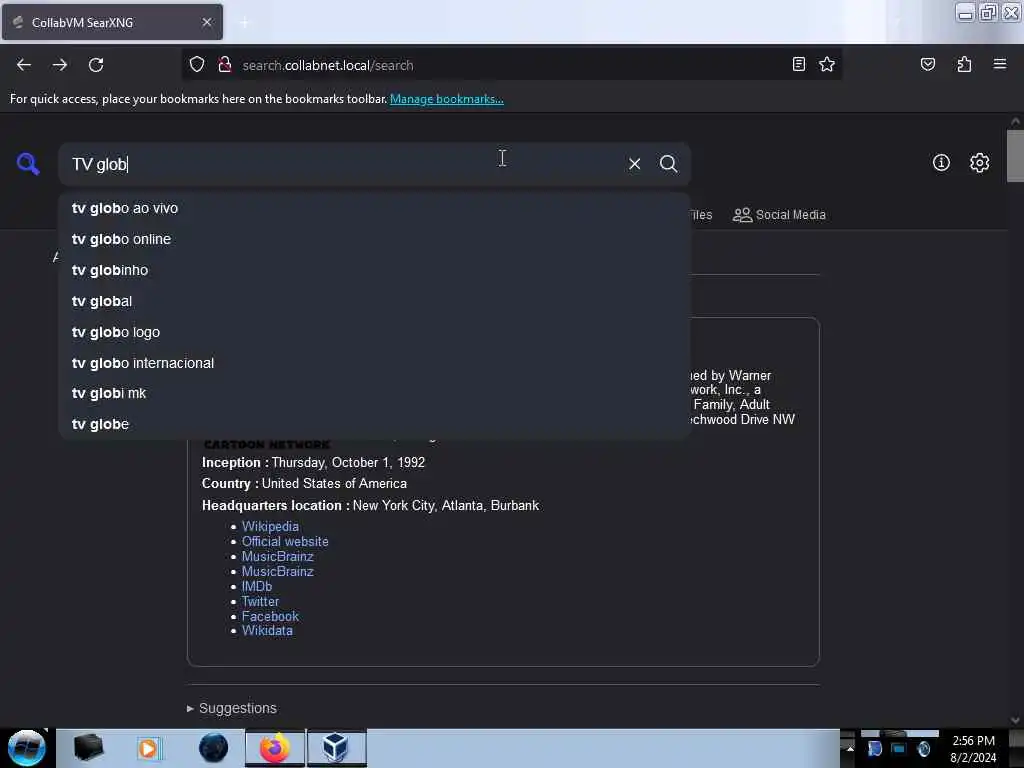1024x768 pixels.
Task: Open the black box taskbar icon
Action: (88, 748)
